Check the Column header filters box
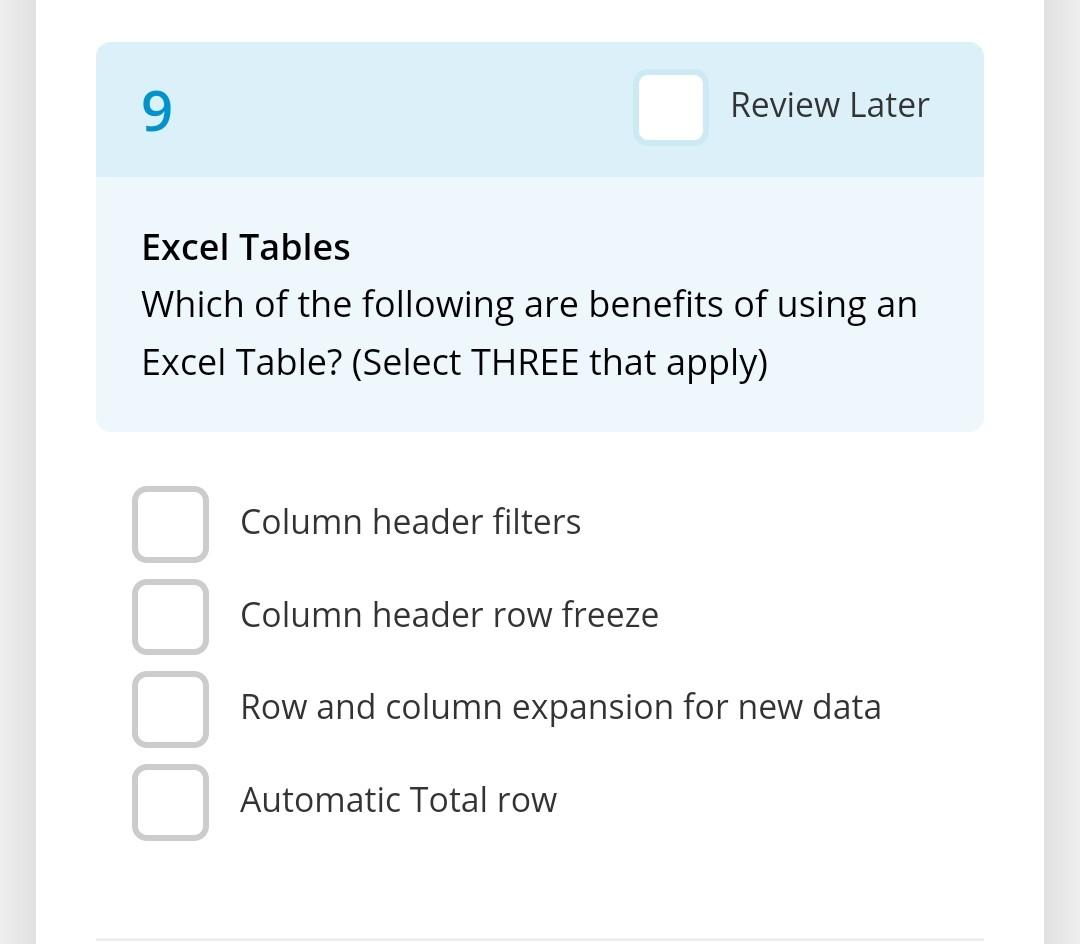The width and height of the screenshot is (1080, 944). [170, 524]
